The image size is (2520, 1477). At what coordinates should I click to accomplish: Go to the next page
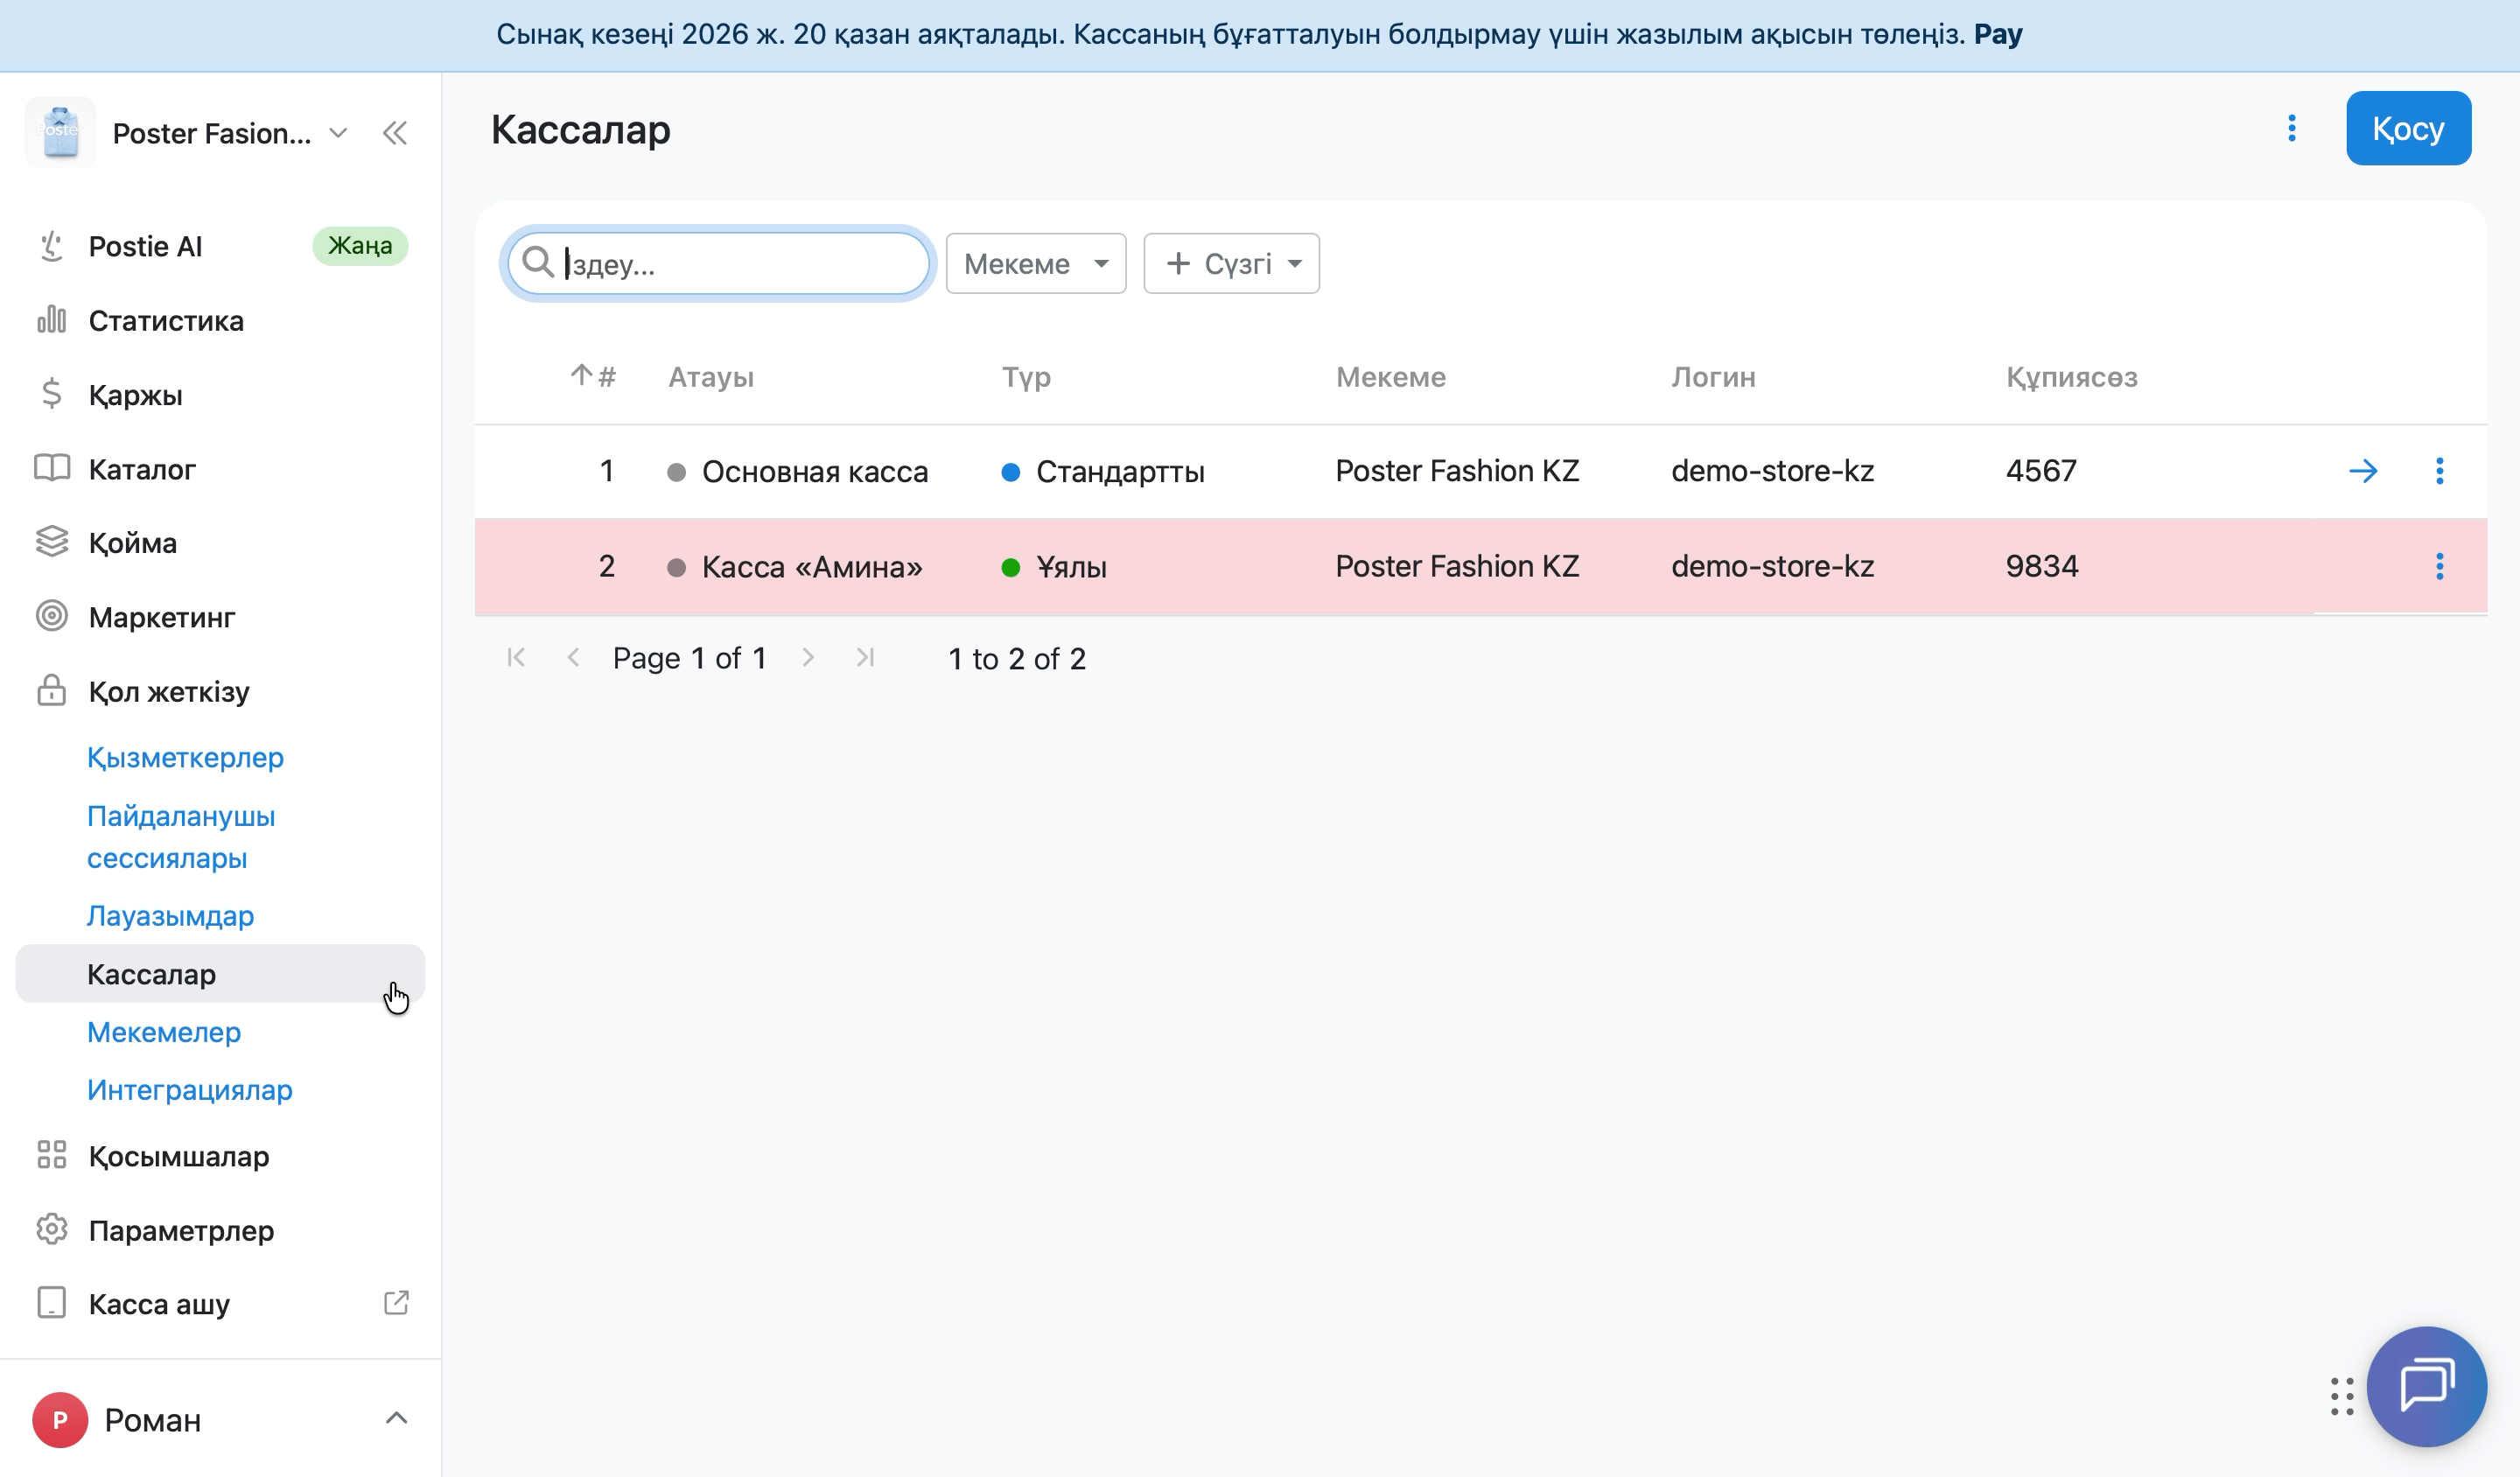(x=808, y=657)
